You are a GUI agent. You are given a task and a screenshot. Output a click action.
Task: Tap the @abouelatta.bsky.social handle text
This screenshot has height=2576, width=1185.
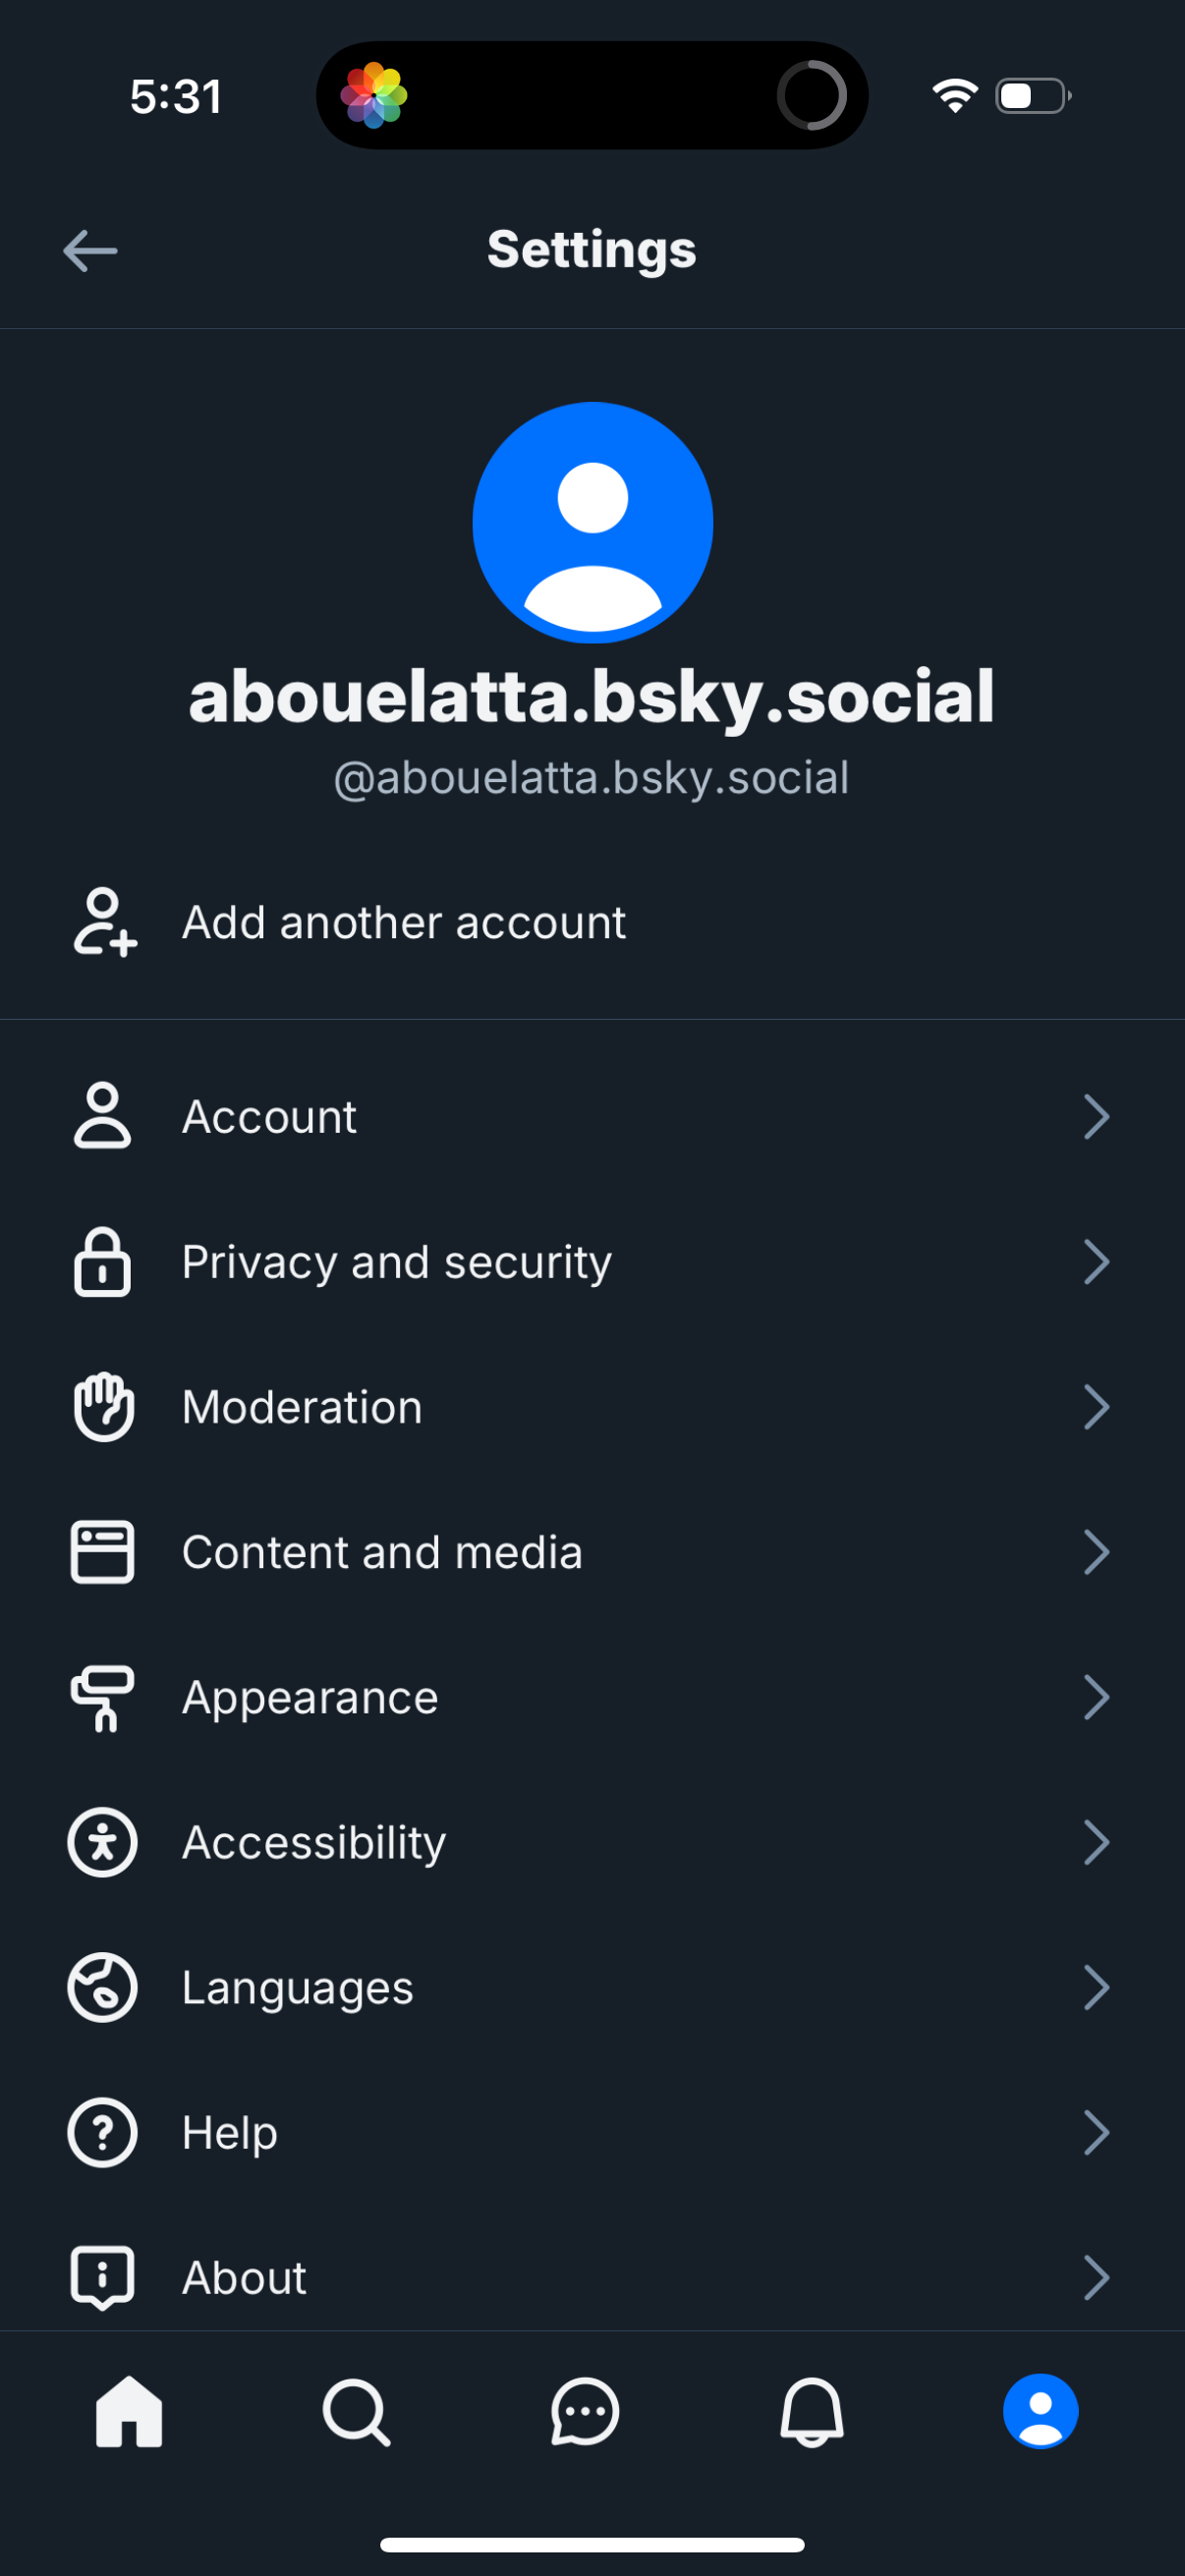592,778
